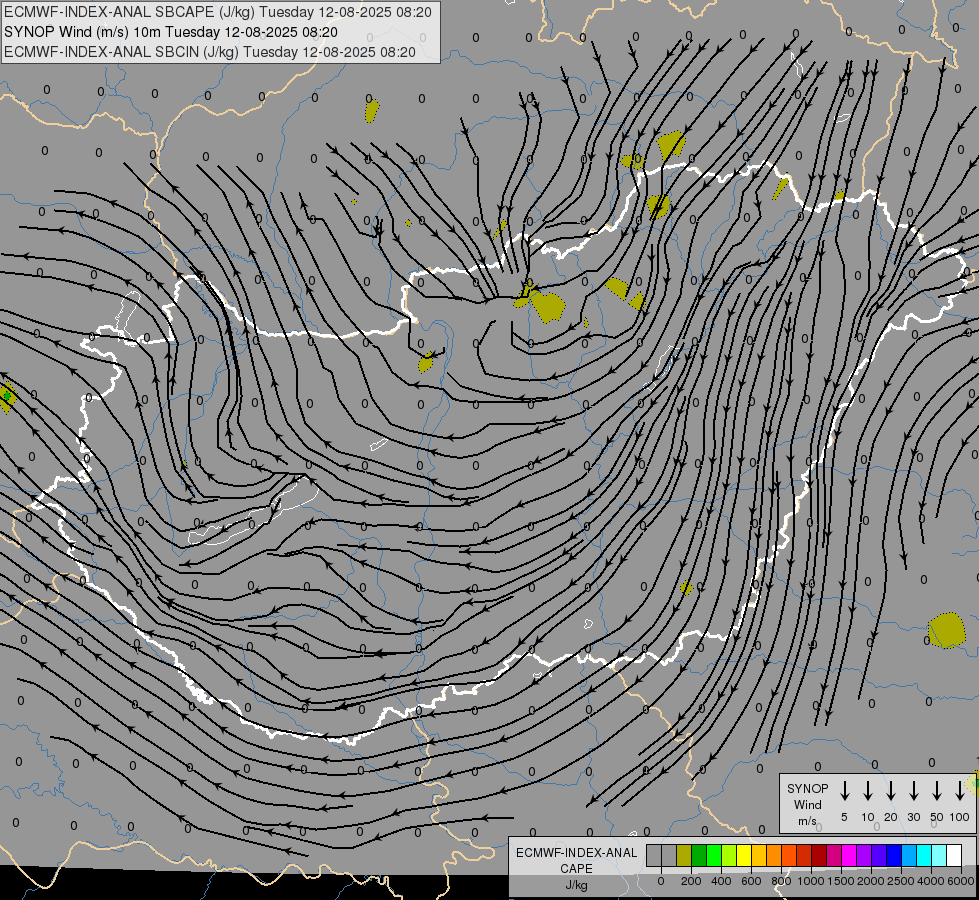Pick the pale cyan swatch after 4000 tick
This screenshot has width=979, height=900.
click(938, 856)
